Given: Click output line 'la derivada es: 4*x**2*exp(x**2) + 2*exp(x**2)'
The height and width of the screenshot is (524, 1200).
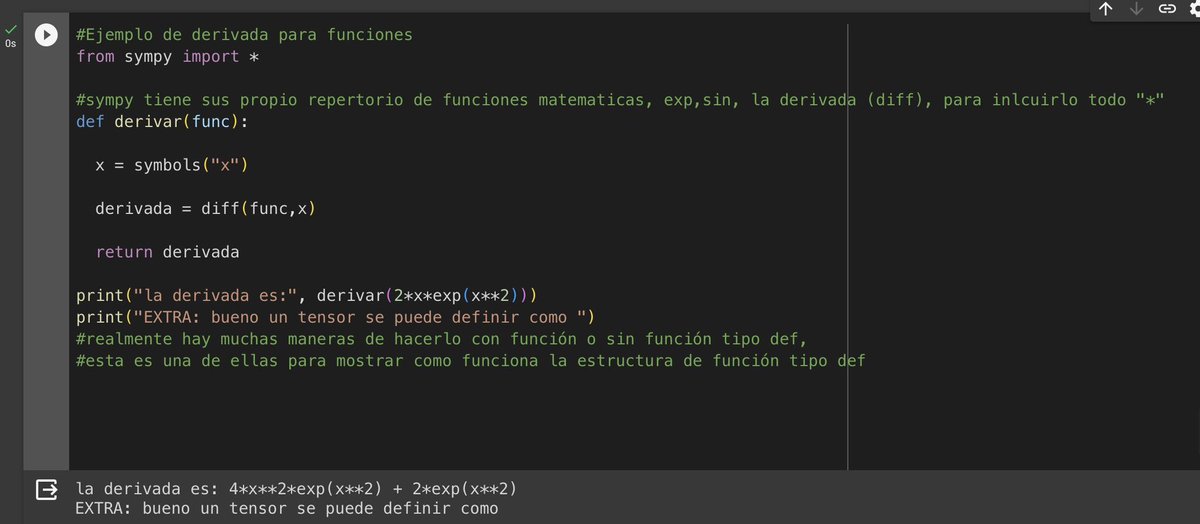Looking at the screenshot, I should (297, 489).
